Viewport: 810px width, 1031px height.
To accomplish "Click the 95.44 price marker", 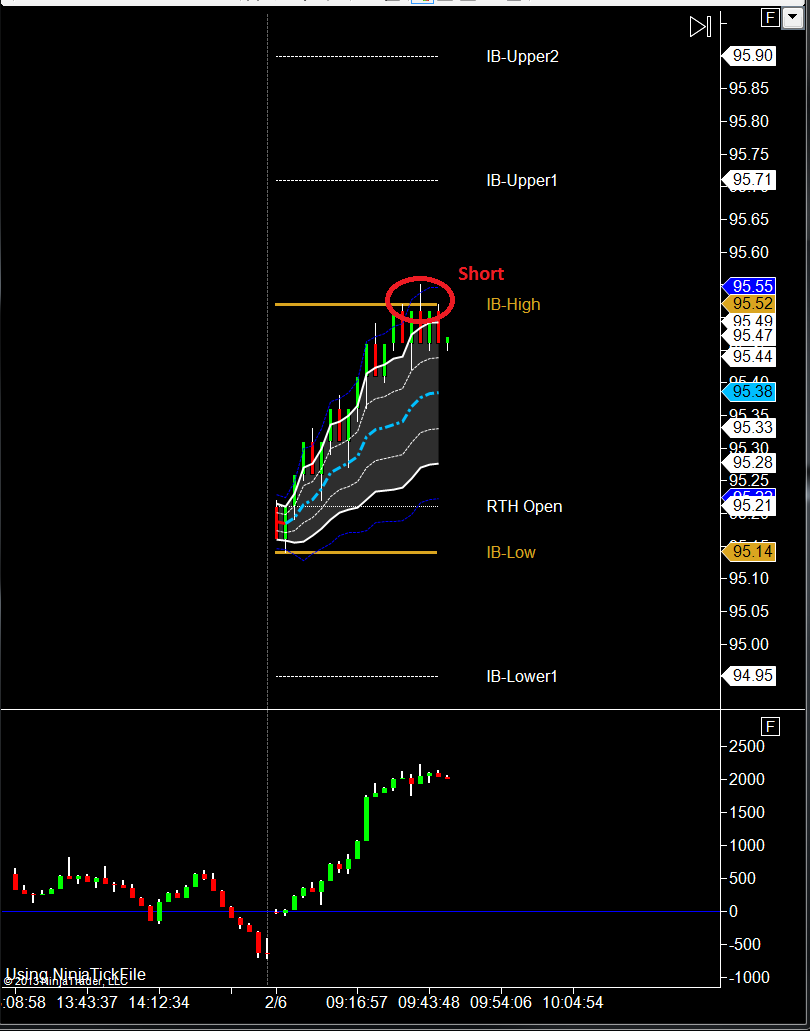I will click(x=749, y=357).
